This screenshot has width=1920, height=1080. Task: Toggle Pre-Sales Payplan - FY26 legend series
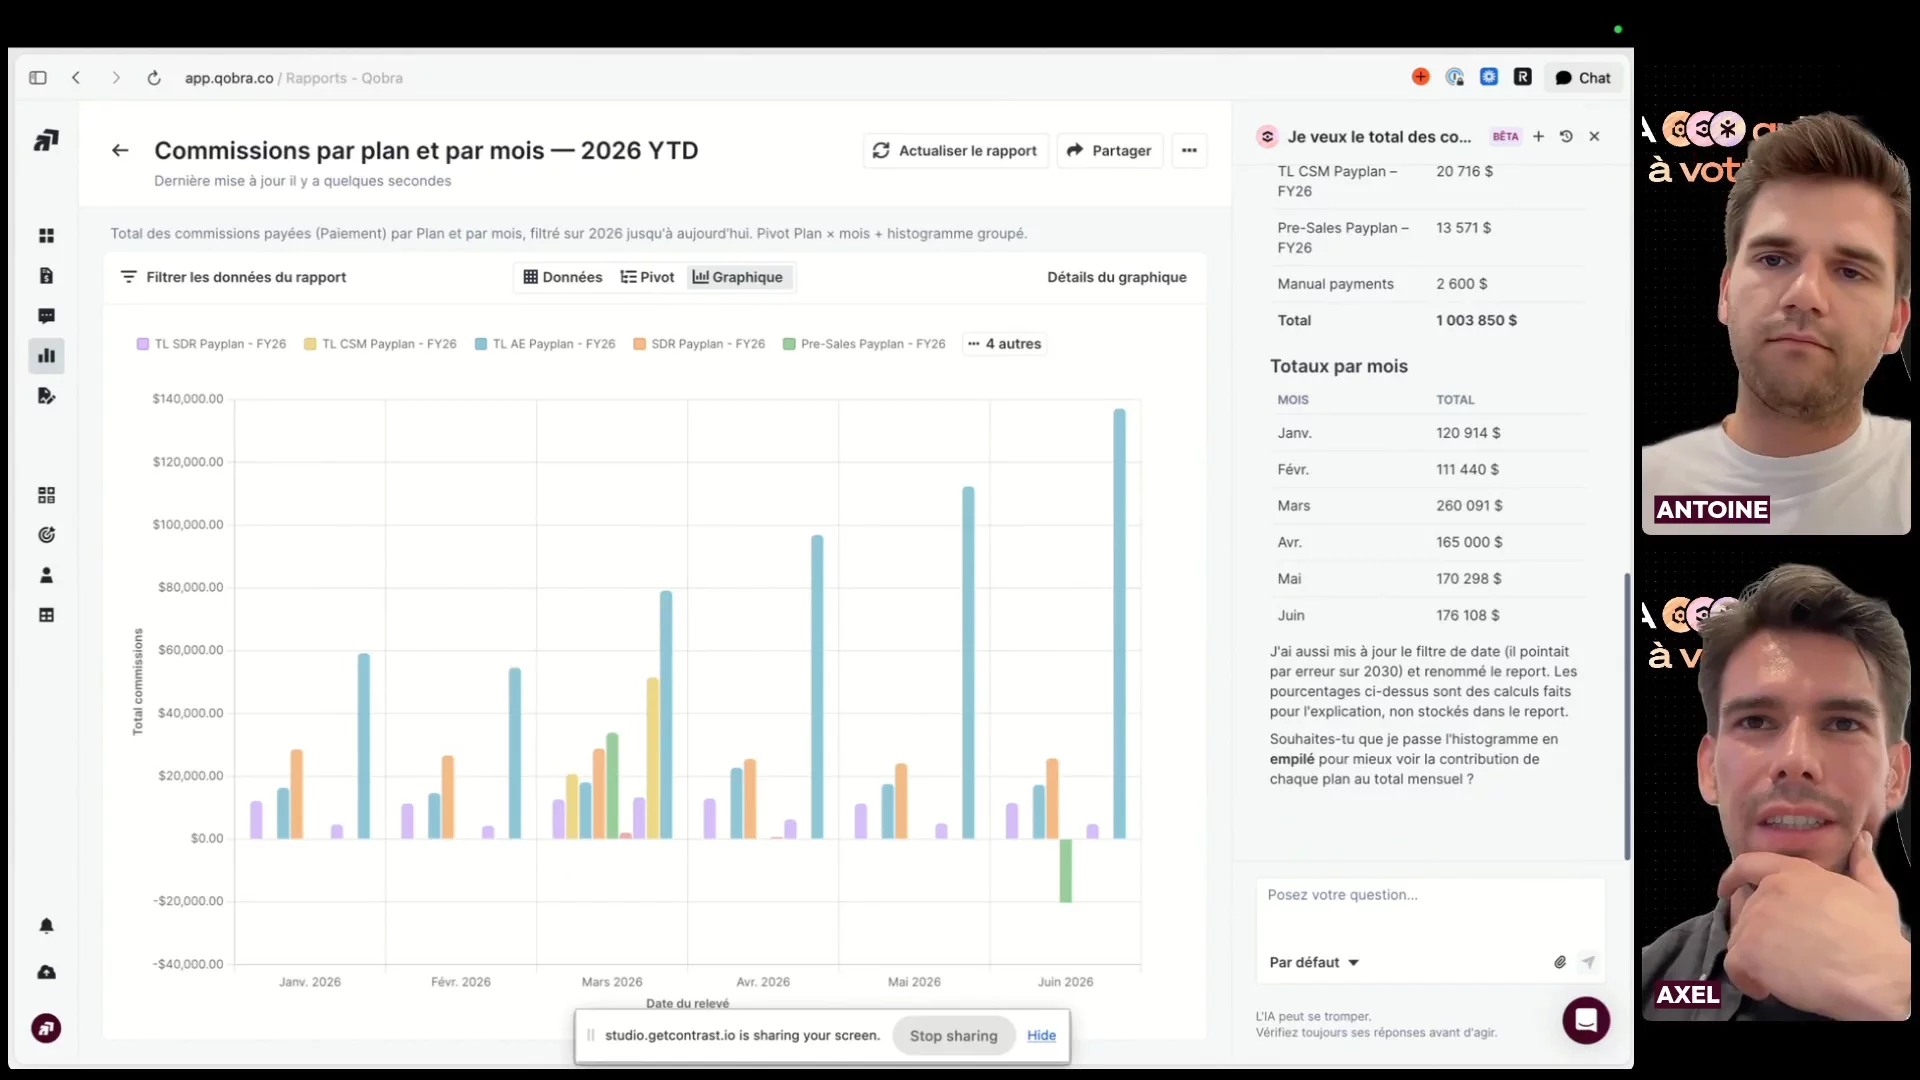click(864, 344)
